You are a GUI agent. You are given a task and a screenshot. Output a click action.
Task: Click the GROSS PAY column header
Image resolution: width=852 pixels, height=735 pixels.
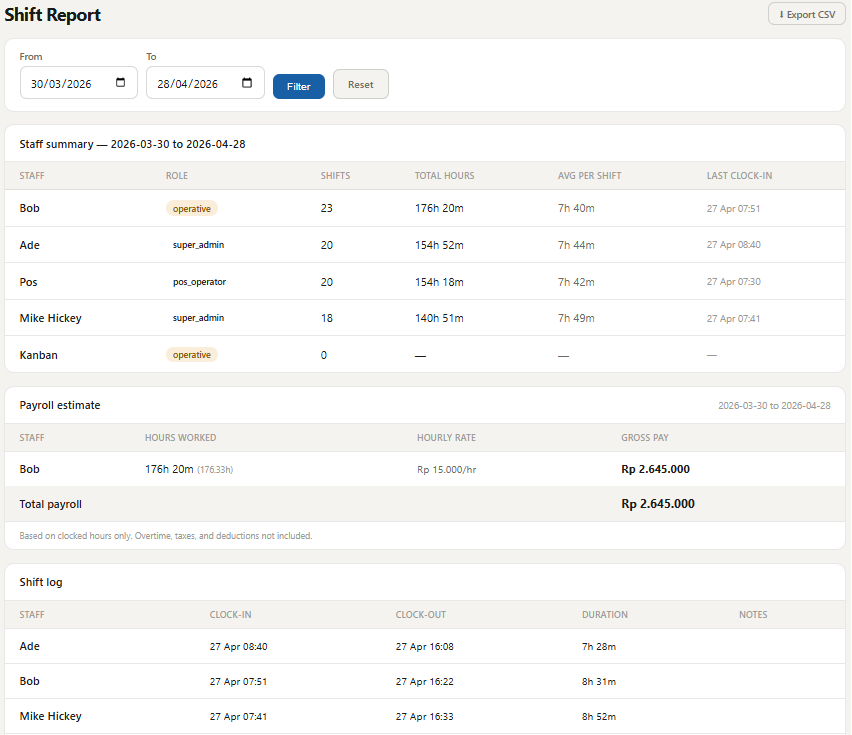coord(645,437)
